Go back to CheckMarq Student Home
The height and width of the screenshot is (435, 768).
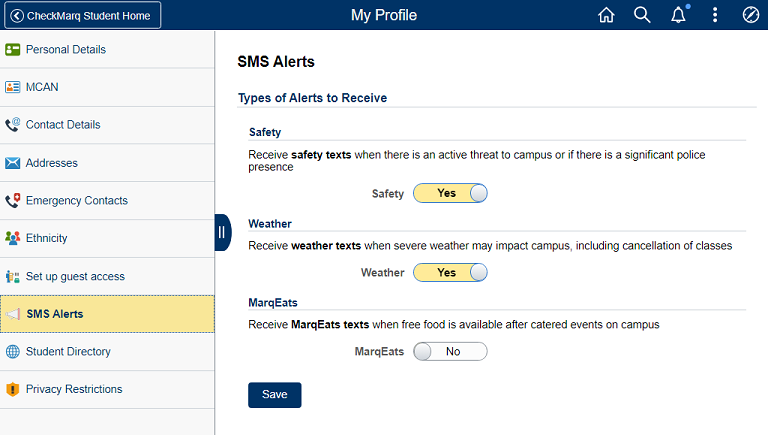point(82,15)
